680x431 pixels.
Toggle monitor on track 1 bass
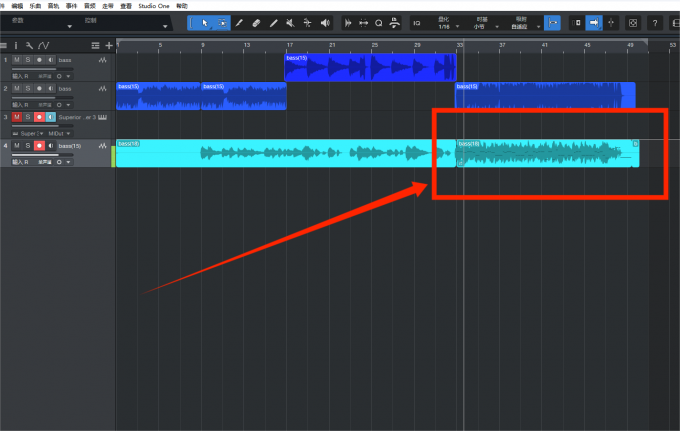pos(51,60)
